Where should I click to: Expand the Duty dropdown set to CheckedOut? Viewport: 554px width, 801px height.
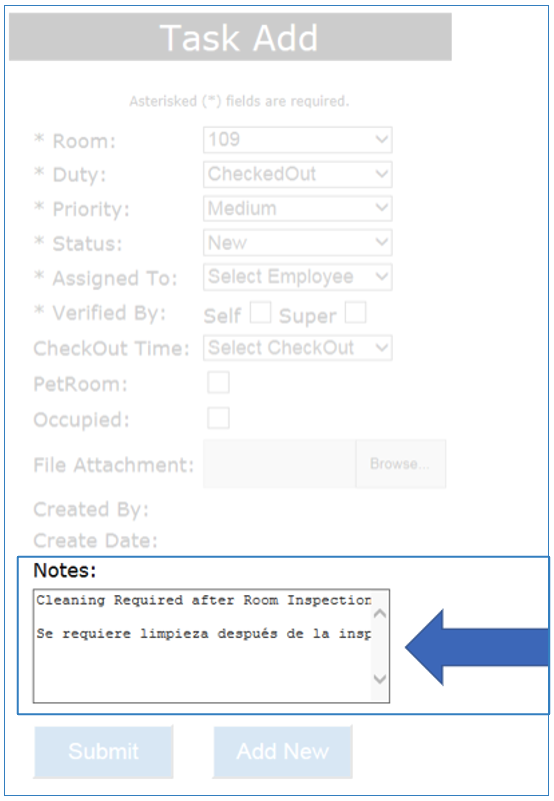(297, 174)
